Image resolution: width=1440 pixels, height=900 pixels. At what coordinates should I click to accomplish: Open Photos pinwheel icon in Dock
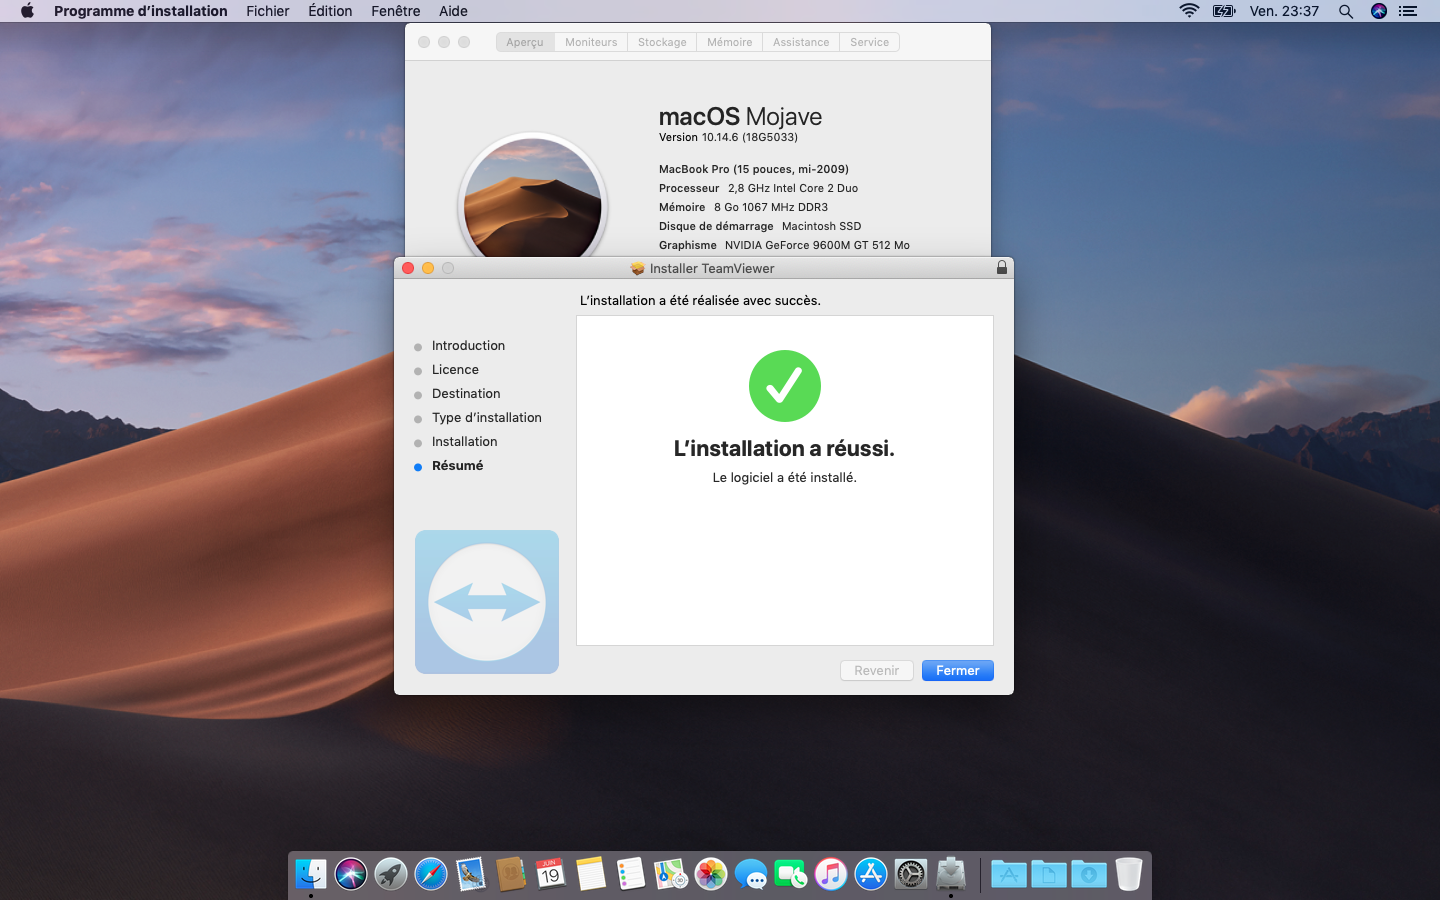tap(711, 874)
